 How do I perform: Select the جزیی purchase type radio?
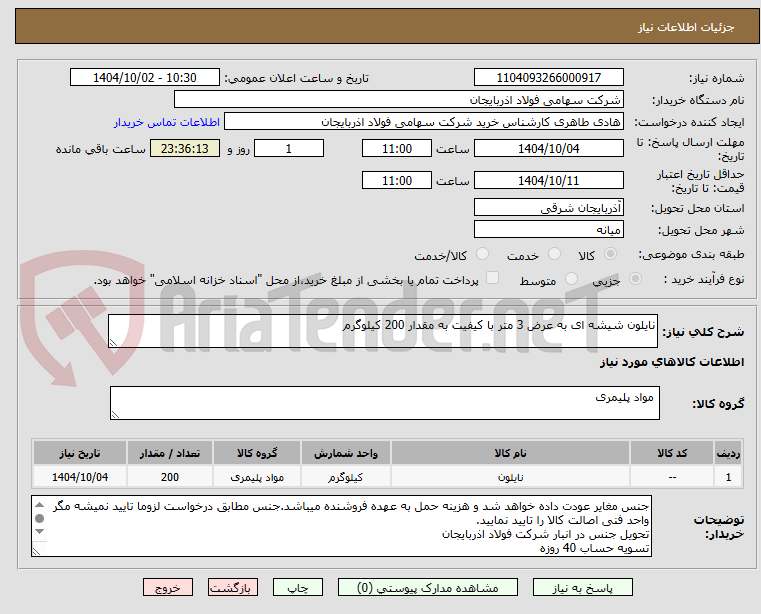(635, 279)
